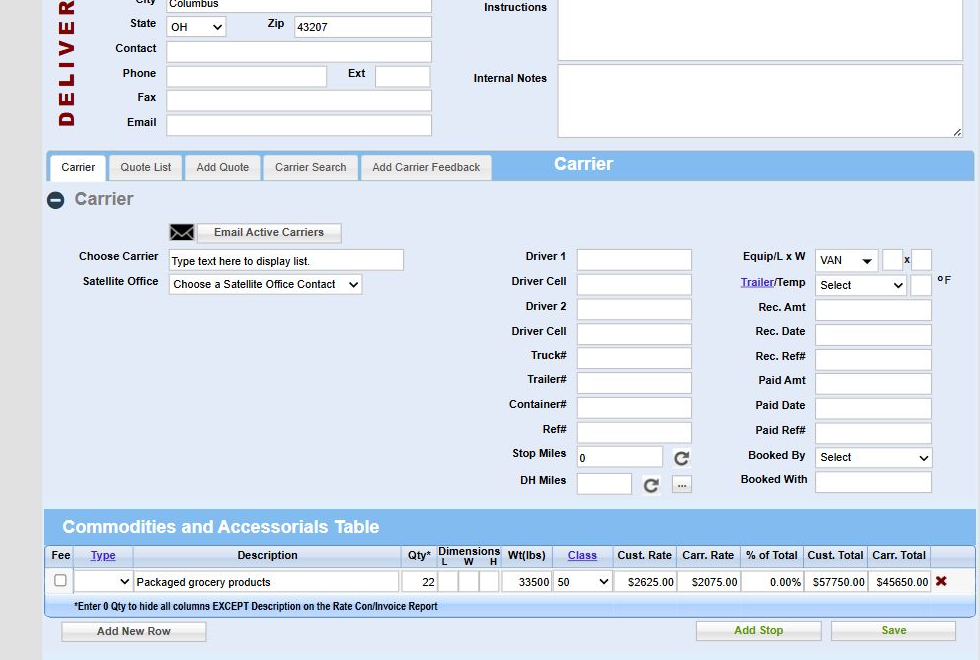Click the Type column header link

(103, 556)
